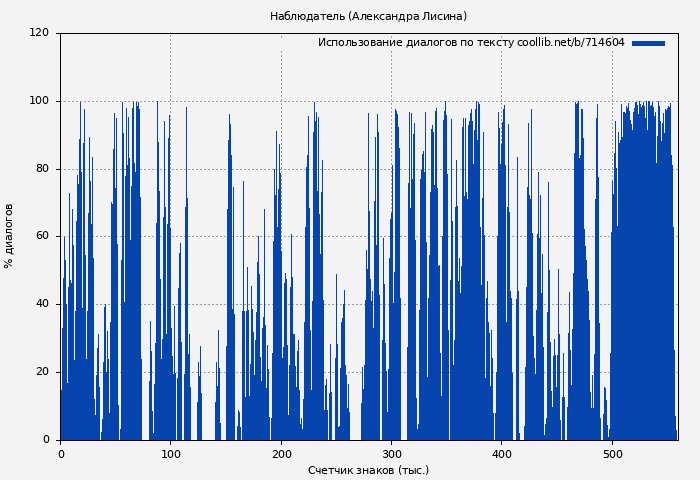Click the y-axis tick label 20
700x480 pixels.
coord(42,372)
